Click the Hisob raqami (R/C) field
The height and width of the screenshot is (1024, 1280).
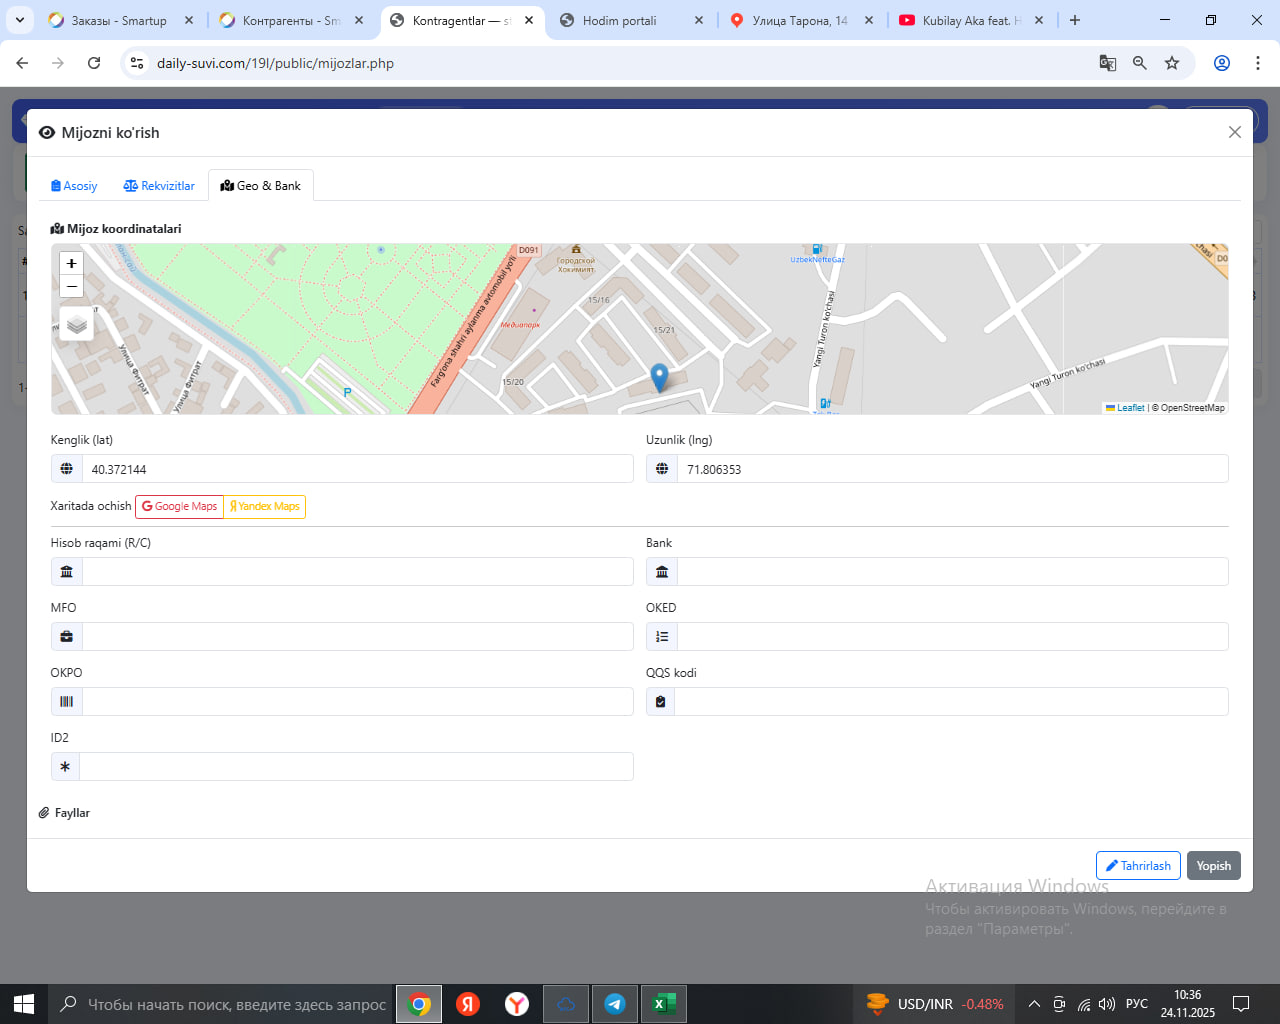click(357, 572)
